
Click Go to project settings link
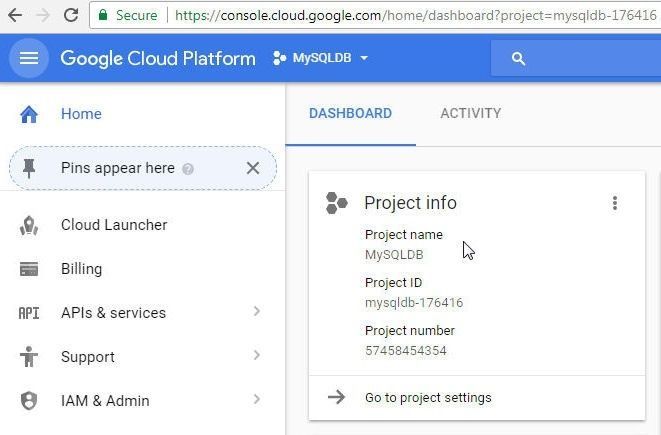pos(428,398)
